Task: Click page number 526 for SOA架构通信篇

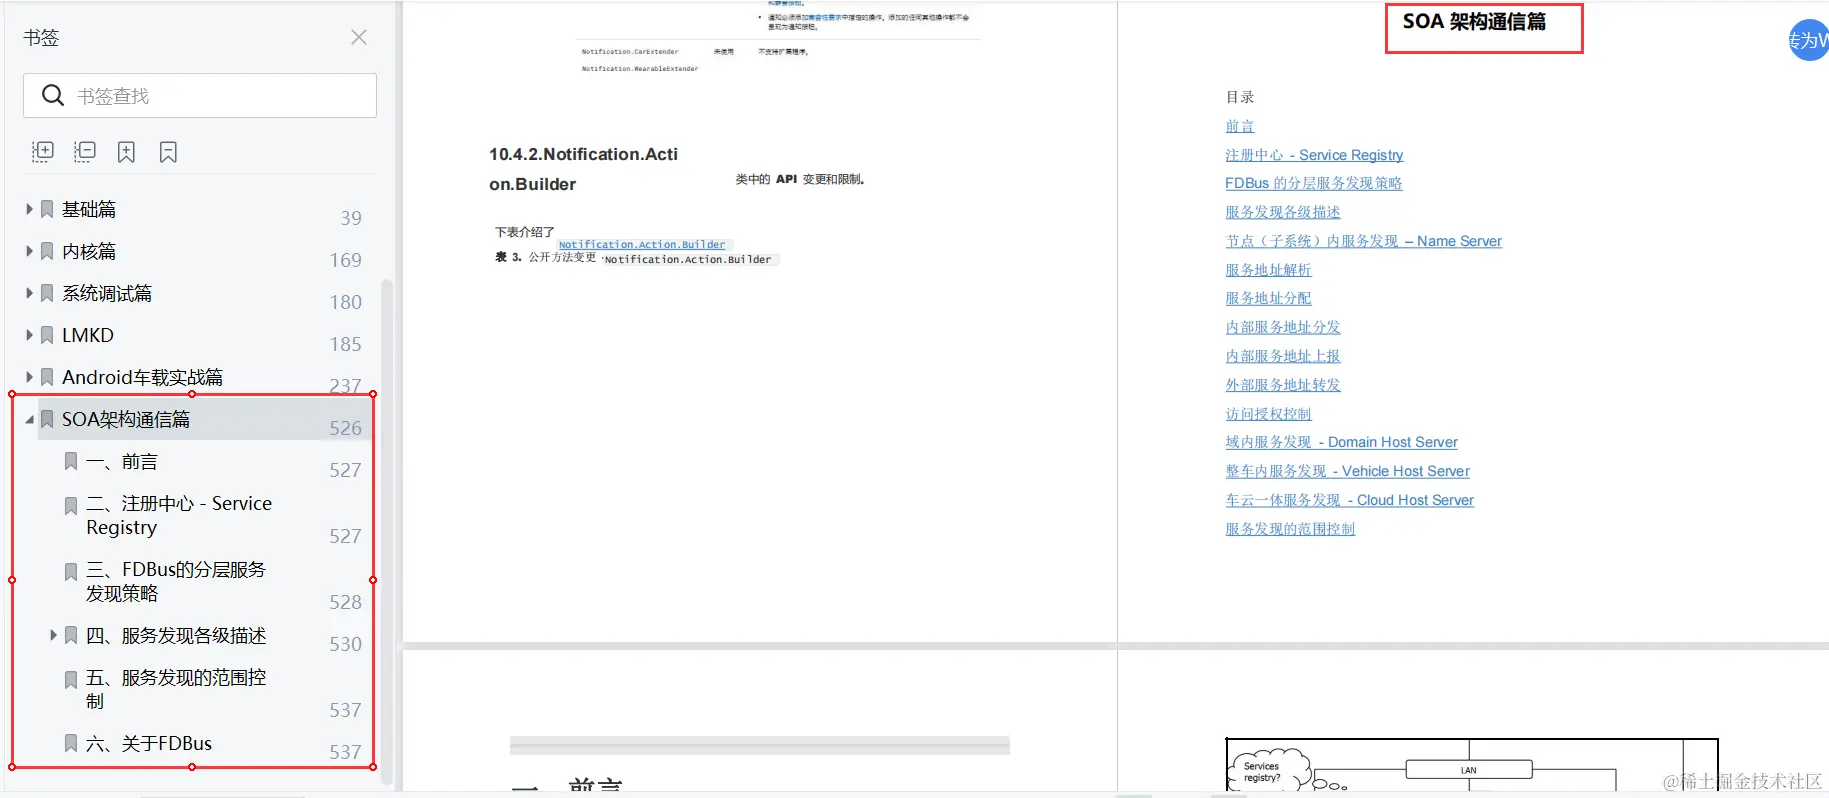Action: [345, 428]
